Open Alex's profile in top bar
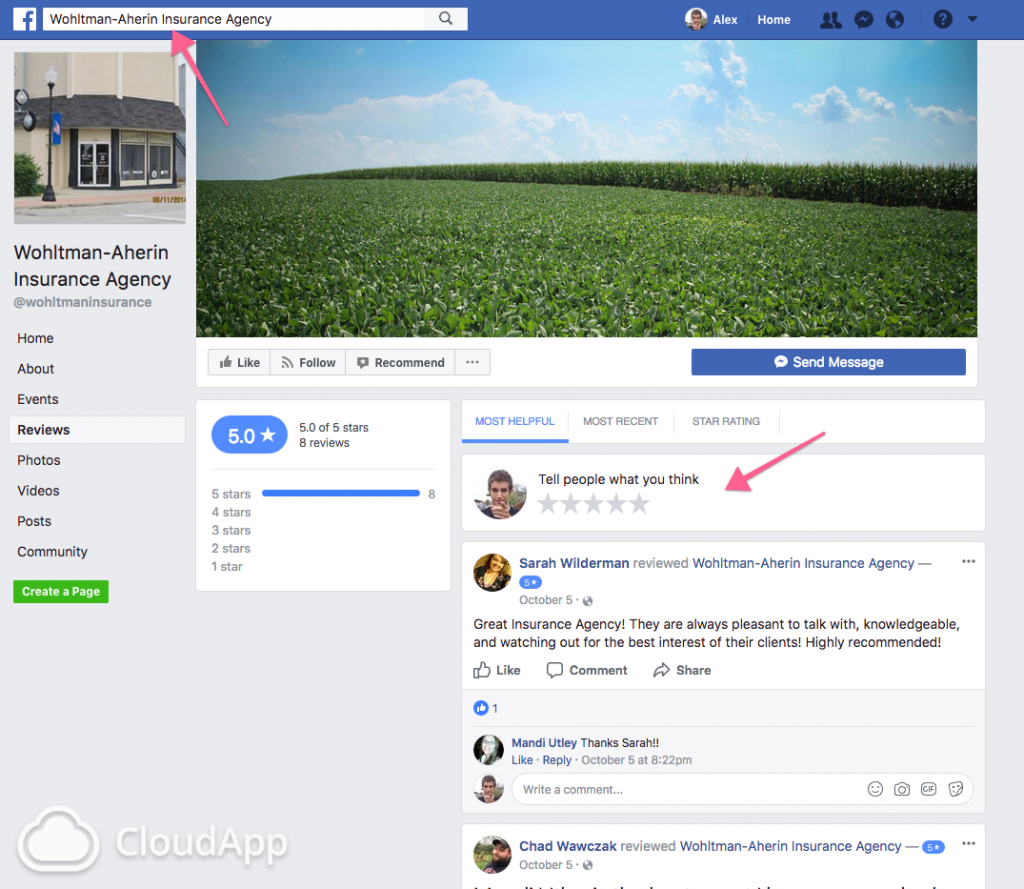Viewport: 1024px width, 889px height. (711, 20)
